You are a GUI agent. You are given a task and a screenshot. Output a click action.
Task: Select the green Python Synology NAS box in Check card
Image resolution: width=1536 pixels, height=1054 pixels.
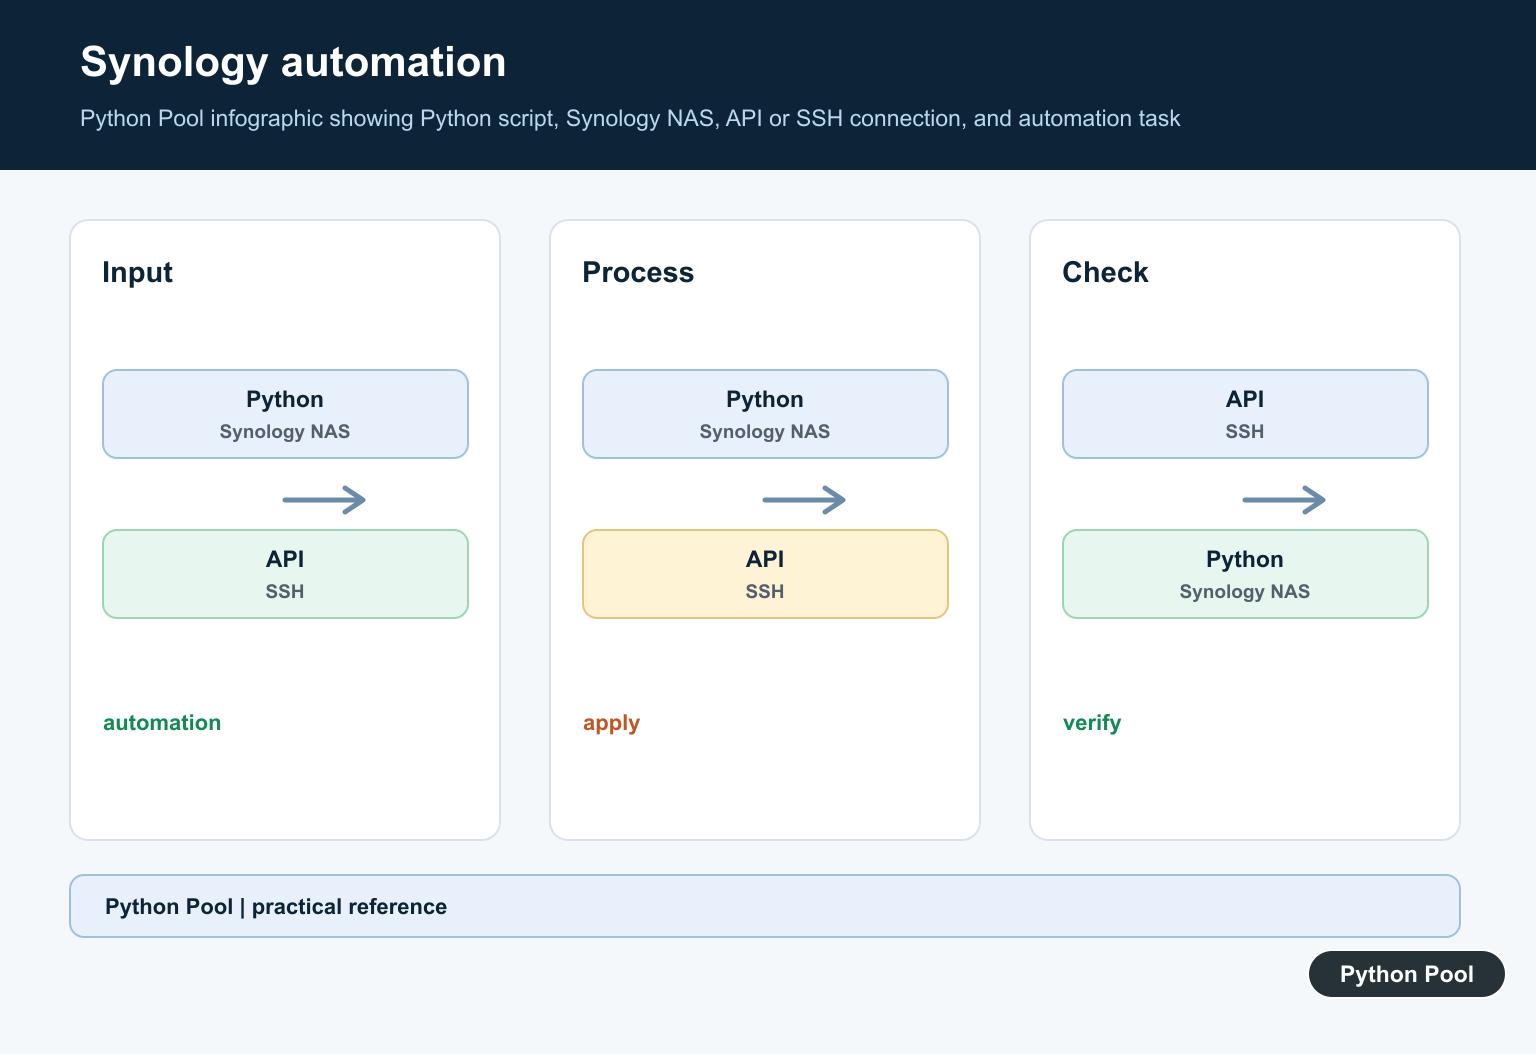coord(1245,574)
